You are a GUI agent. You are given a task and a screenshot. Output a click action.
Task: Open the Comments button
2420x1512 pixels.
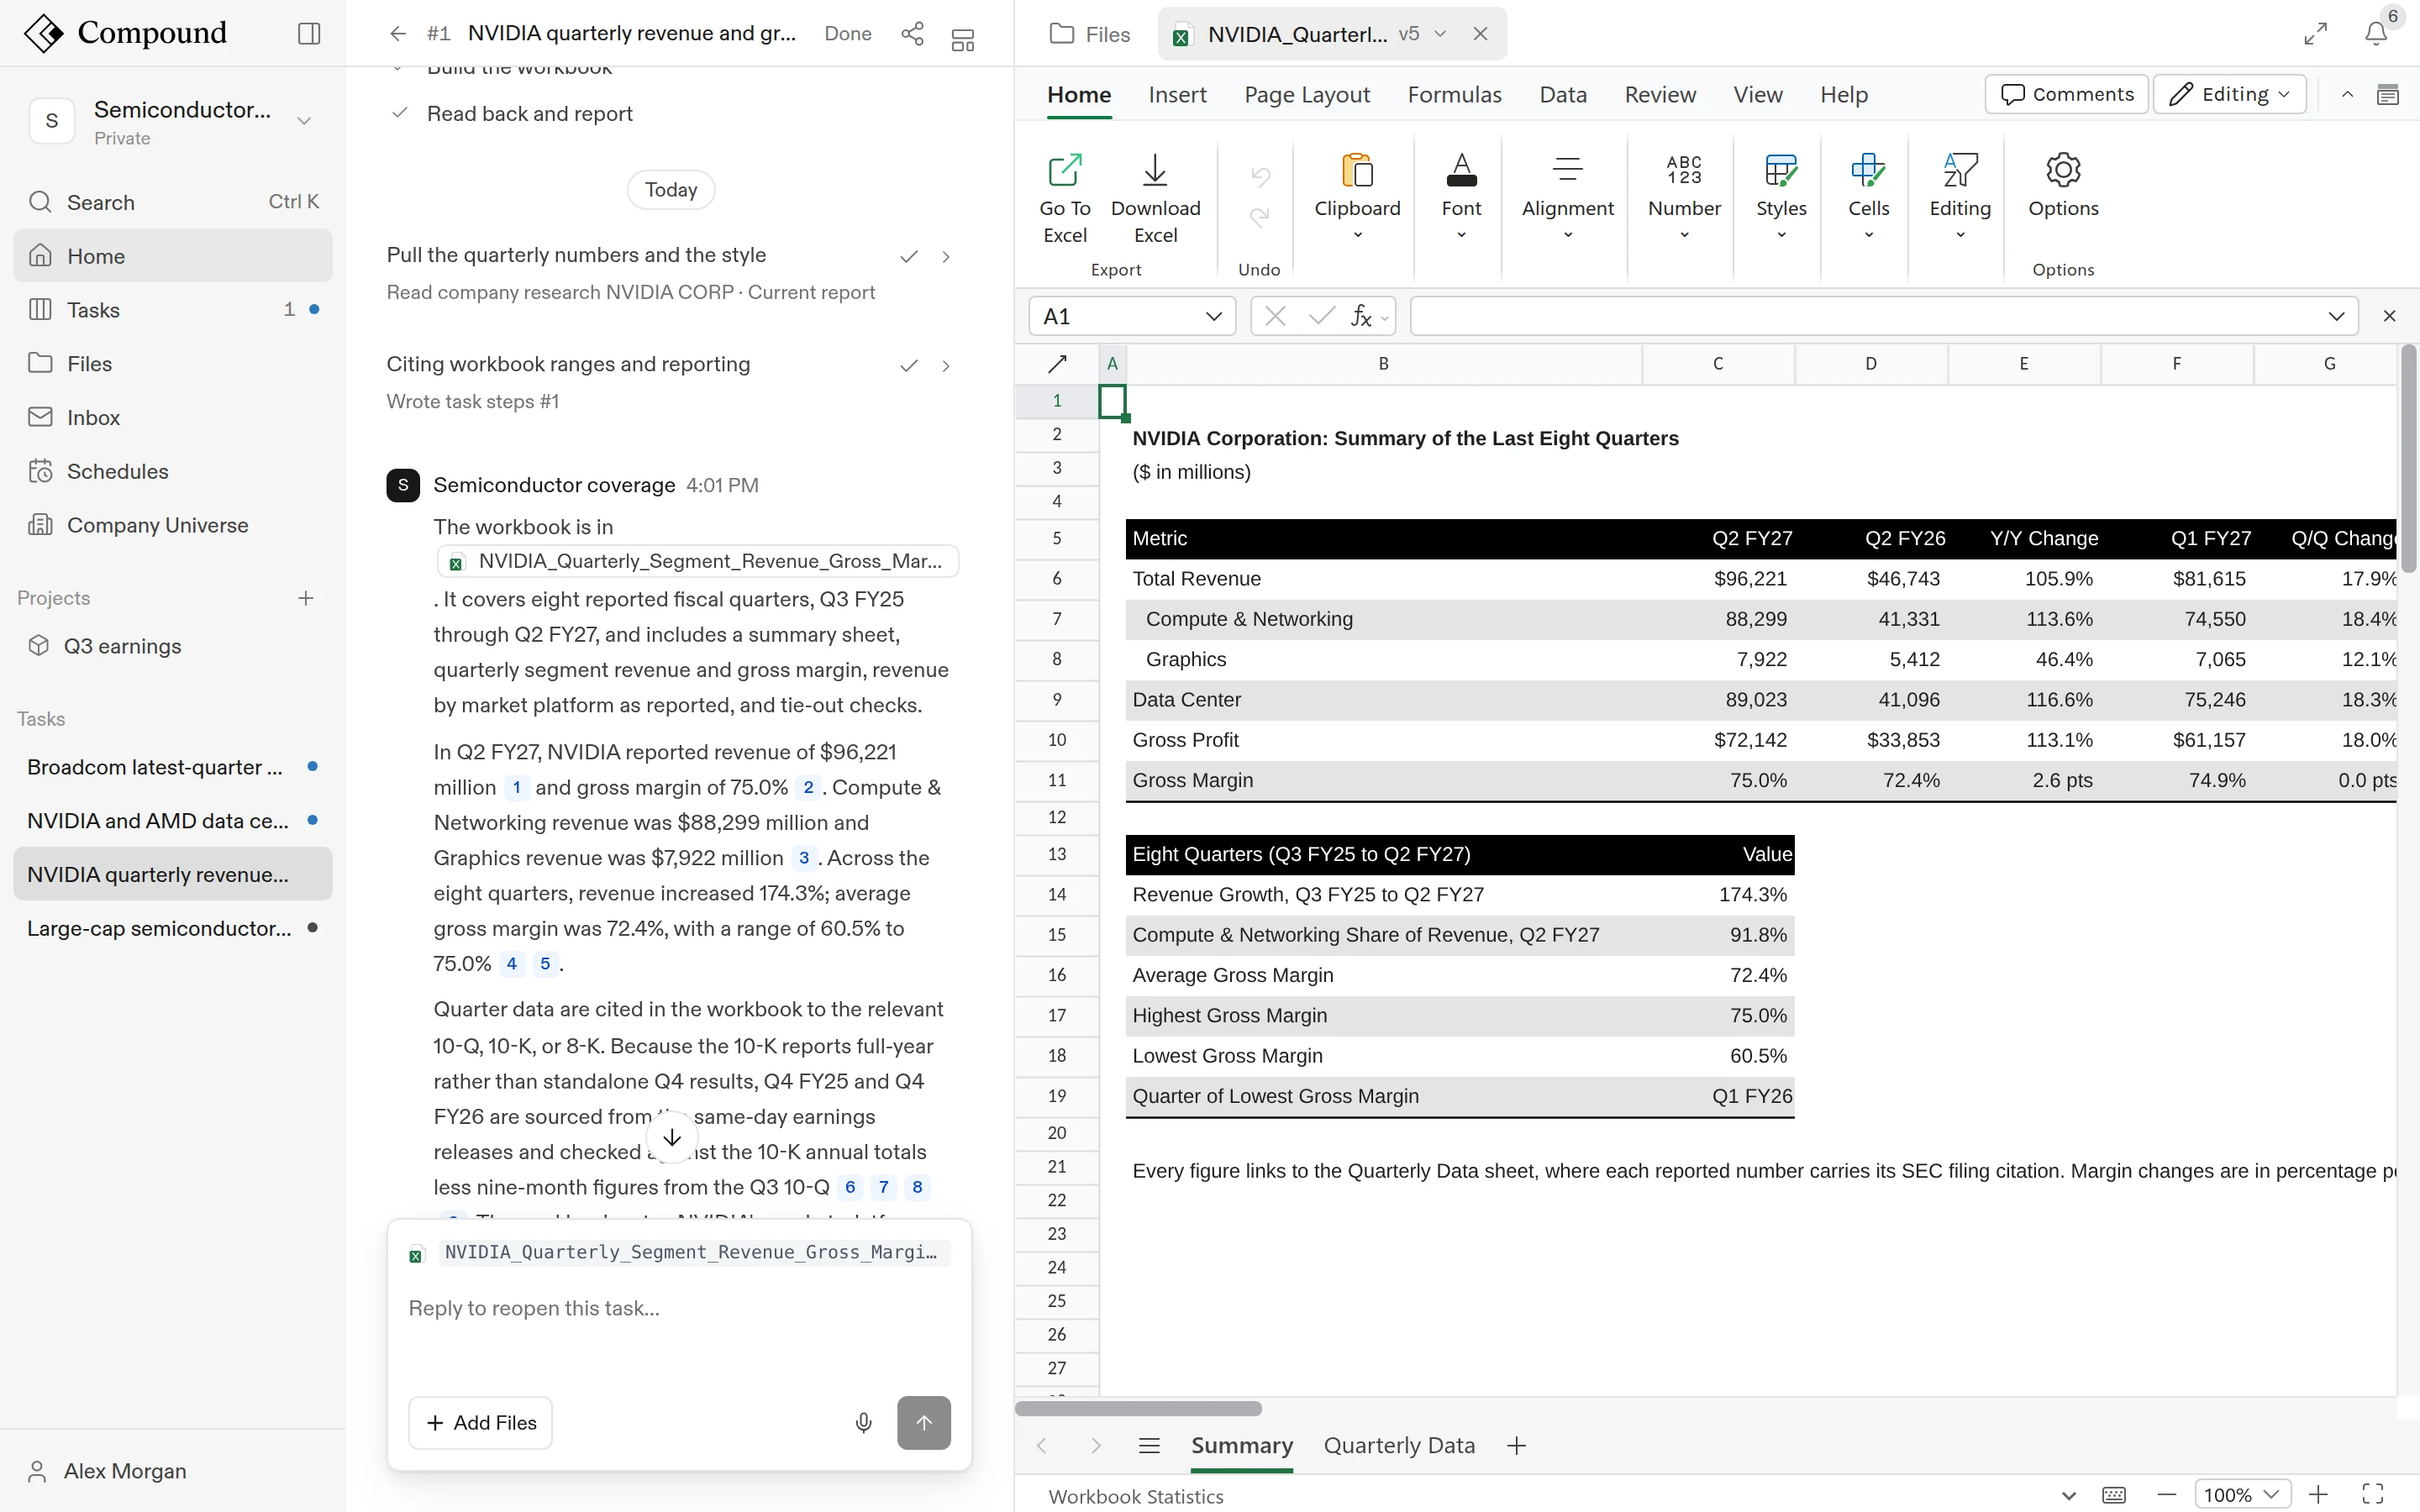pyautogui.click(x=2066, y=94)
